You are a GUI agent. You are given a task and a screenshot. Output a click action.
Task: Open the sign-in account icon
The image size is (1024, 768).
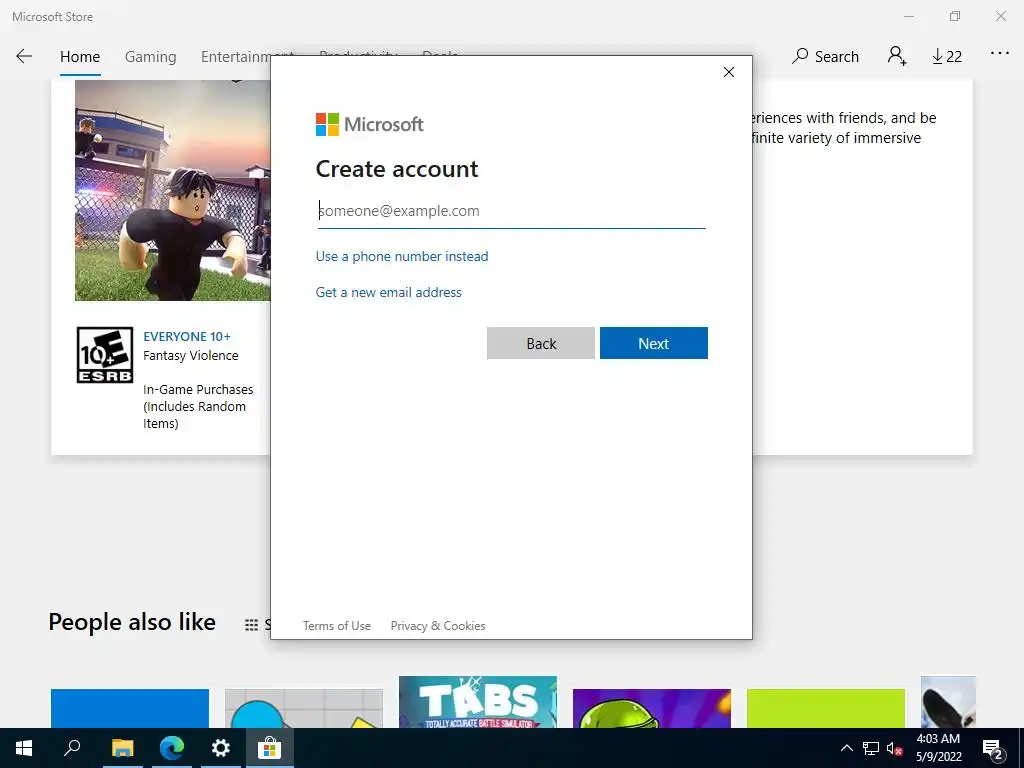pos(897,56)
